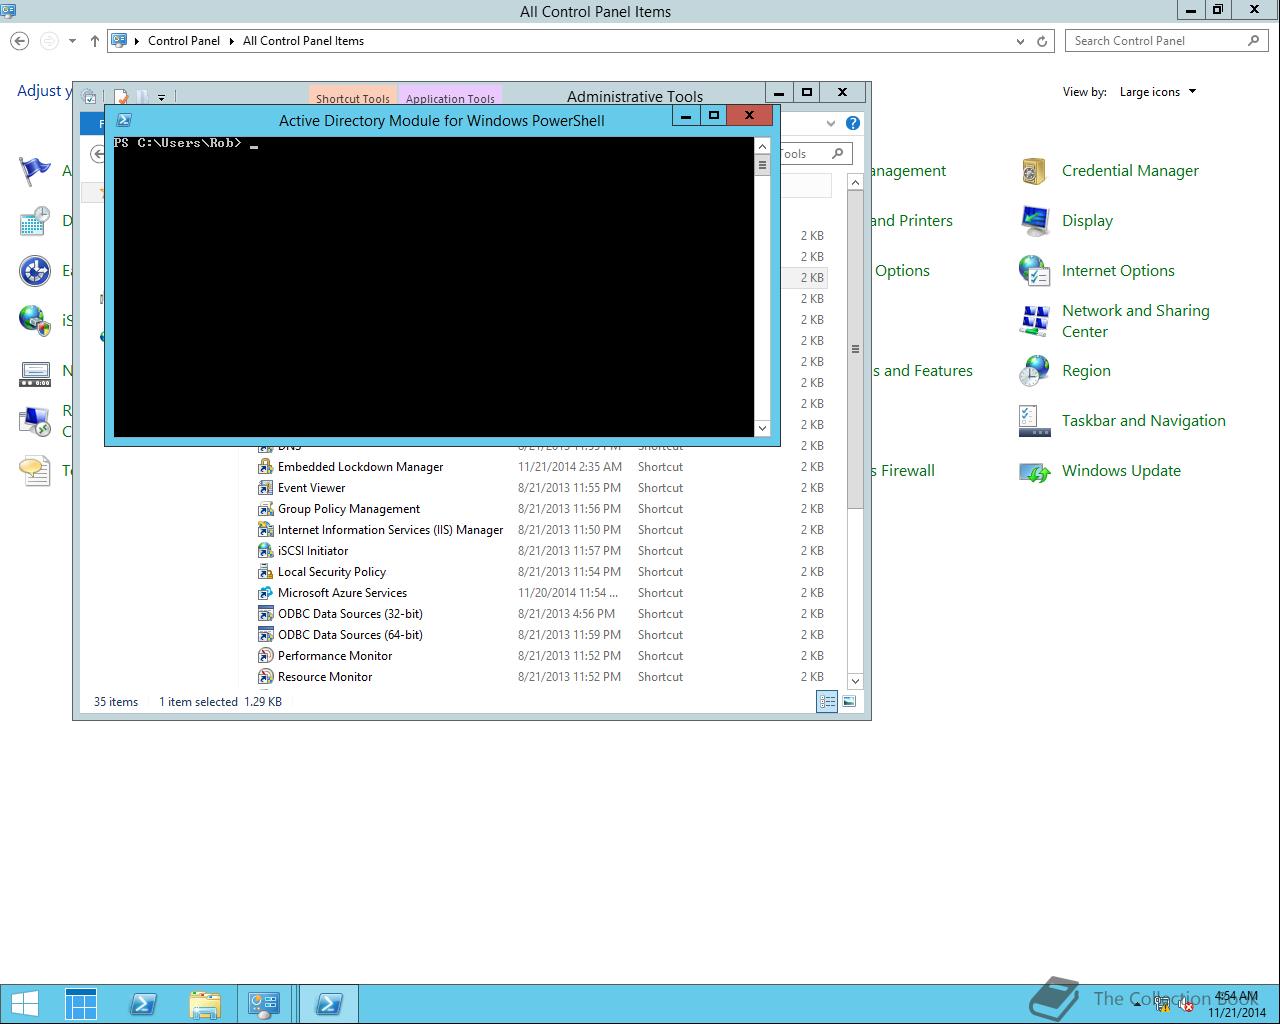
Task: Open the Network and Sharing Center icon
Action: (x=1034, y=321)
